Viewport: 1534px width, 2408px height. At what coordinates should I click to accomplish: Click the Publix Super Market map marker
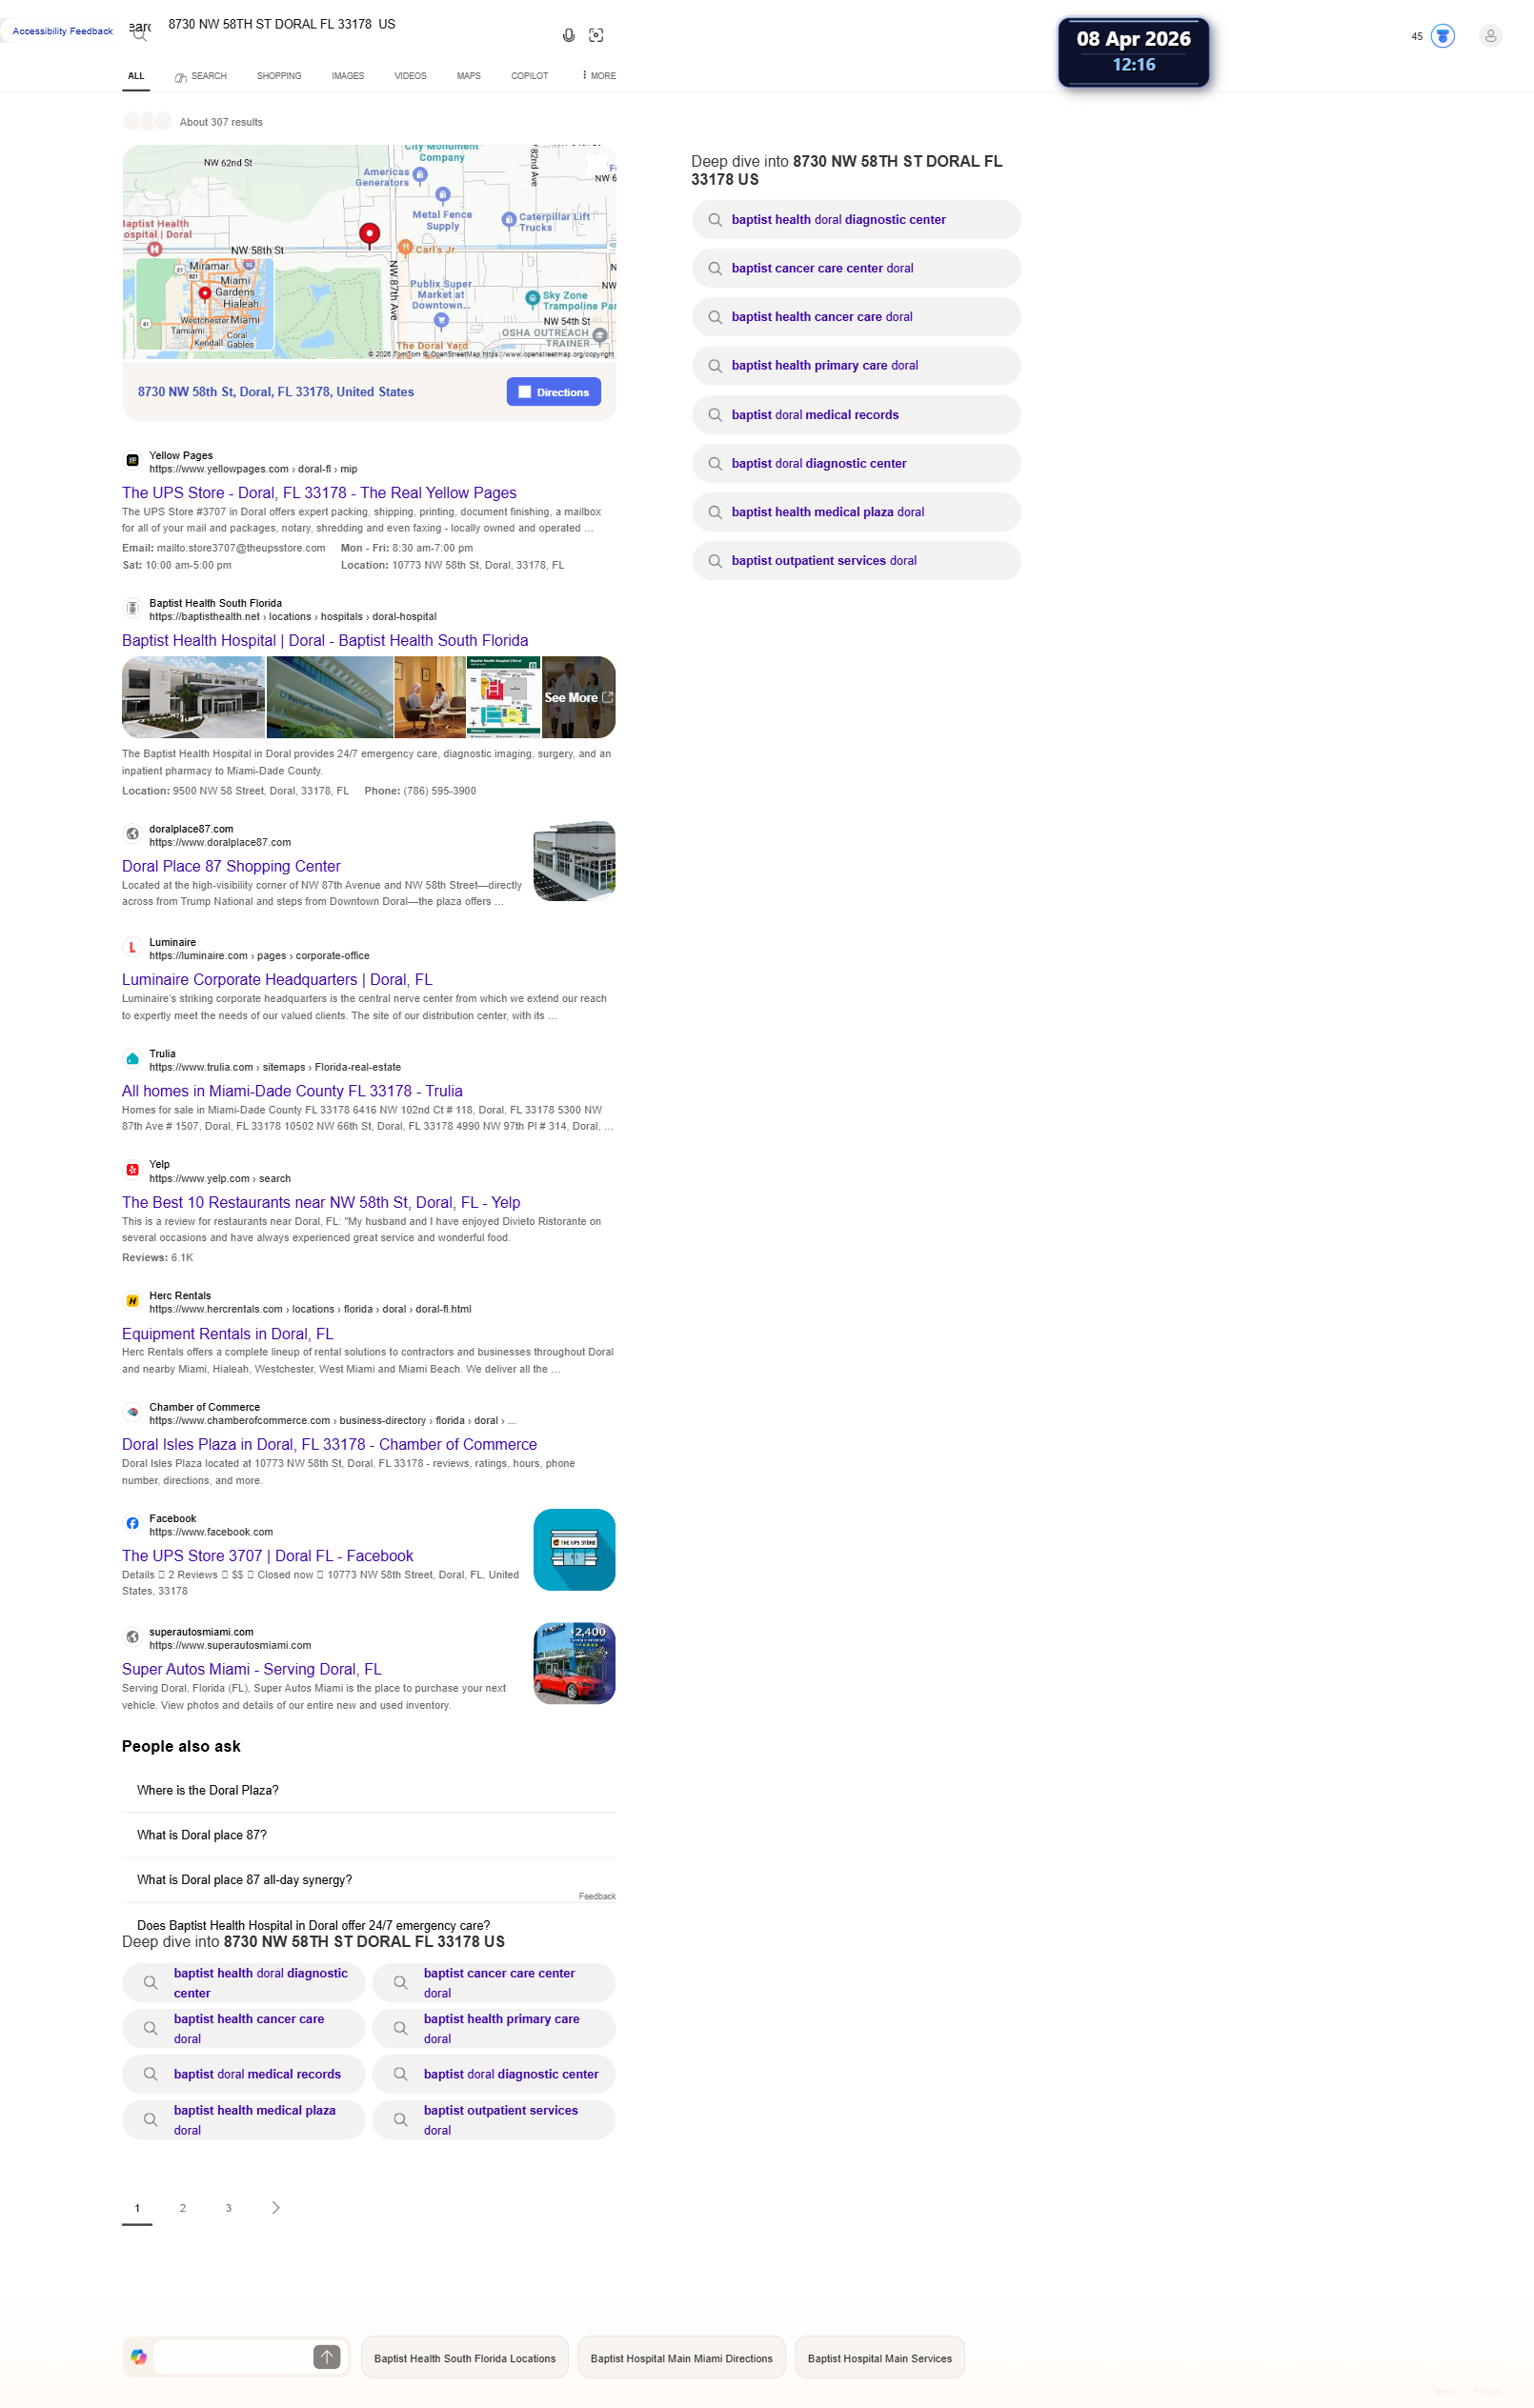click(x=441, y=321)
